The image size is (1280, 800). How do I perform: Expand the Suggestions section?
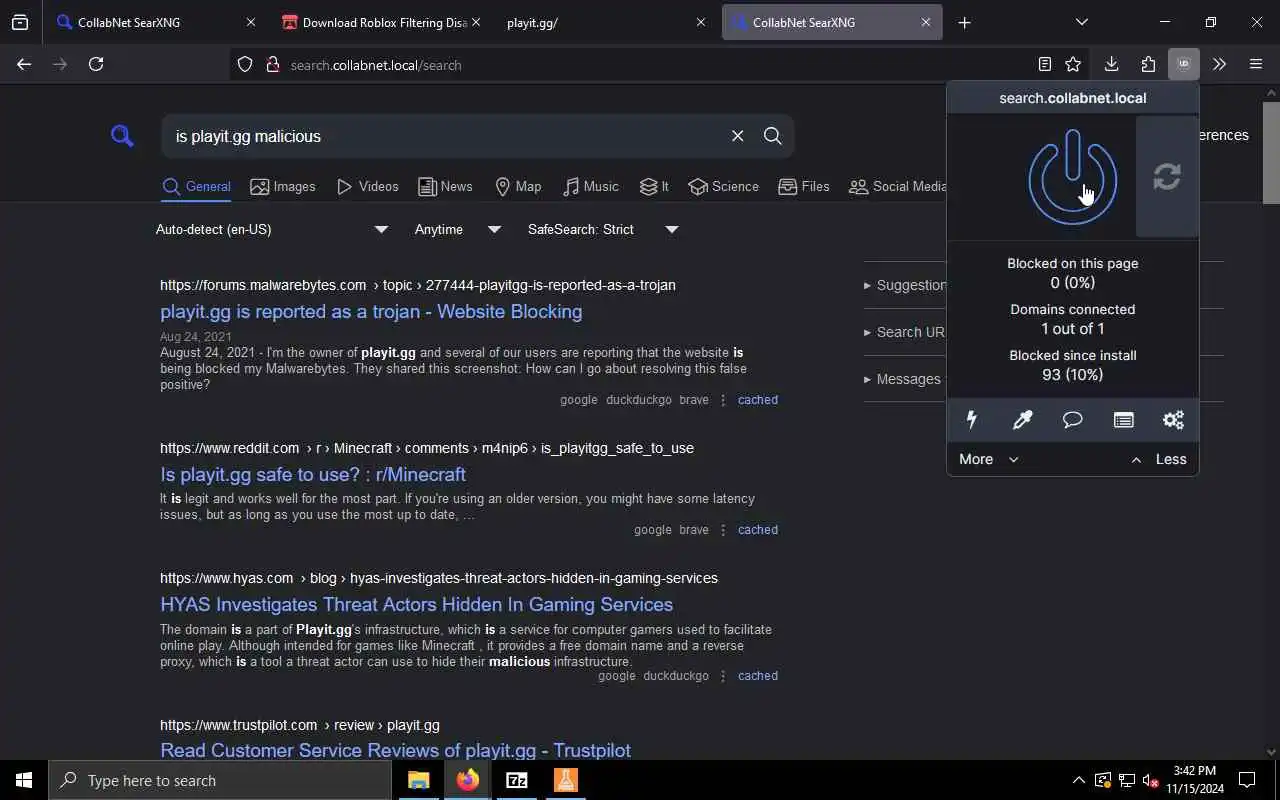click(x=905, y=285)
